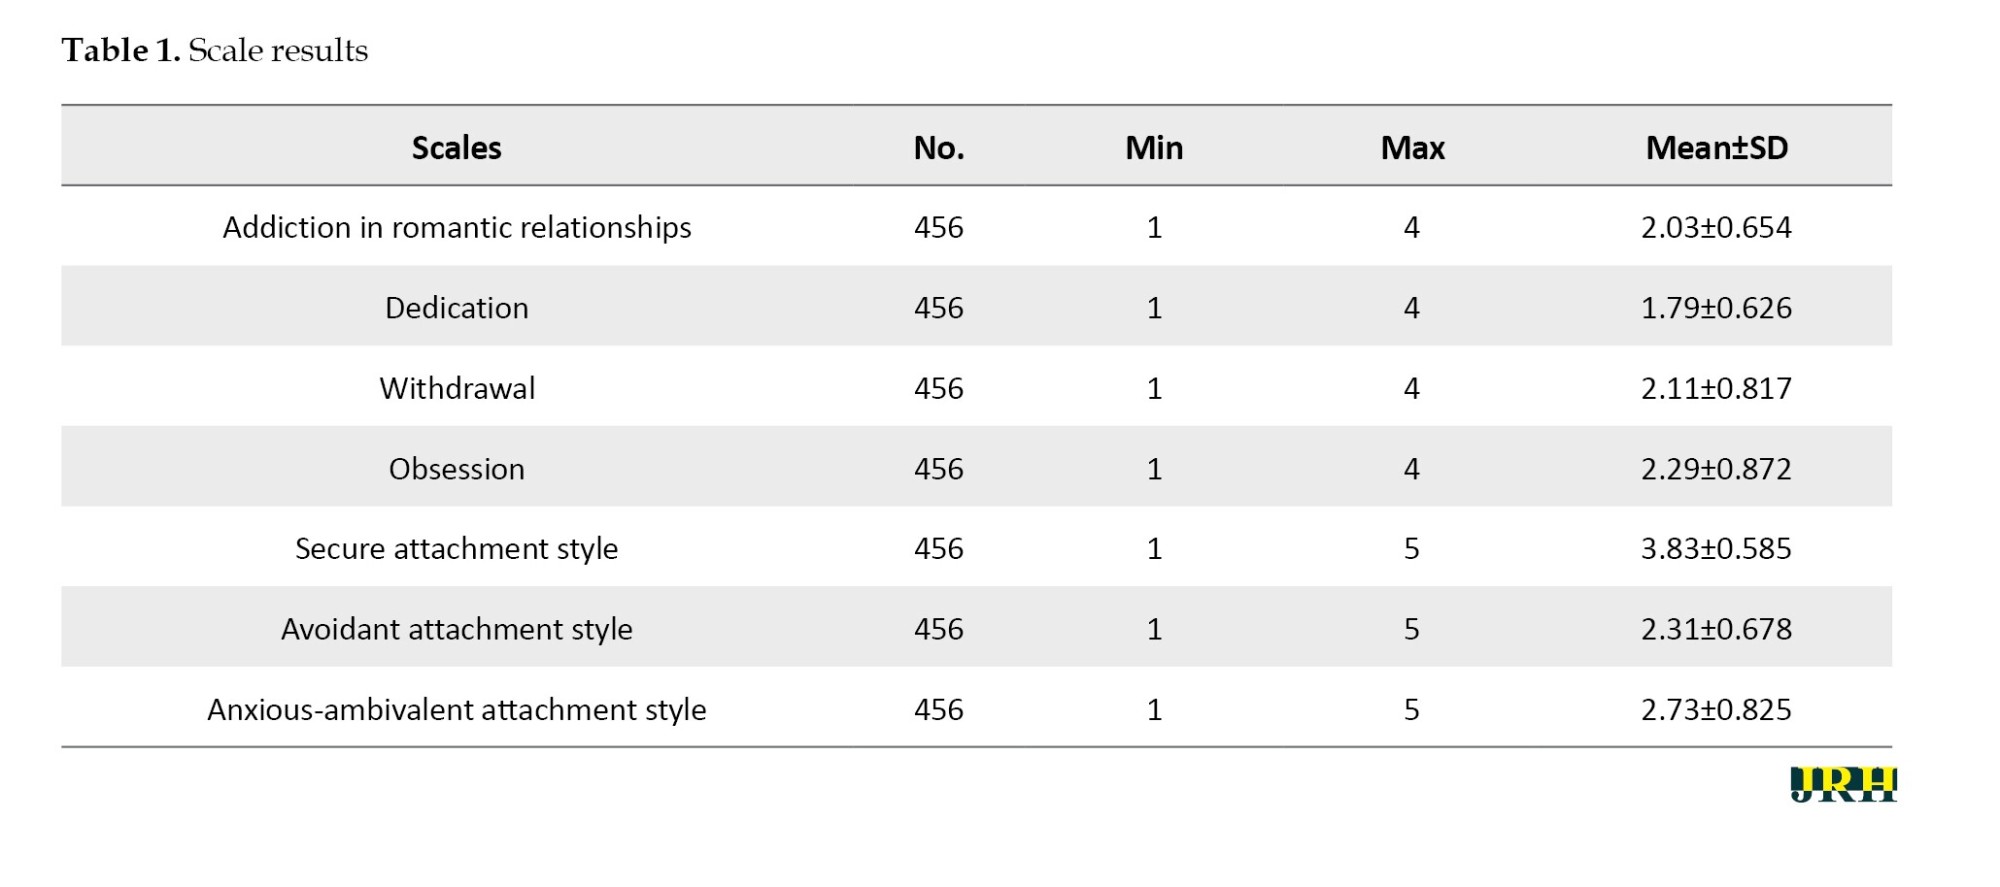Image resolution: width=2000 pixels, height=887 pixels.
Task: Select the Dedication row label
Action: pos(457,308)
